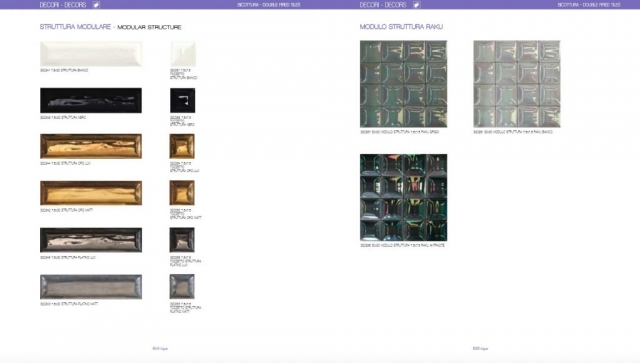
Task: Click the small Nero square tile caption
Action: 182,121
